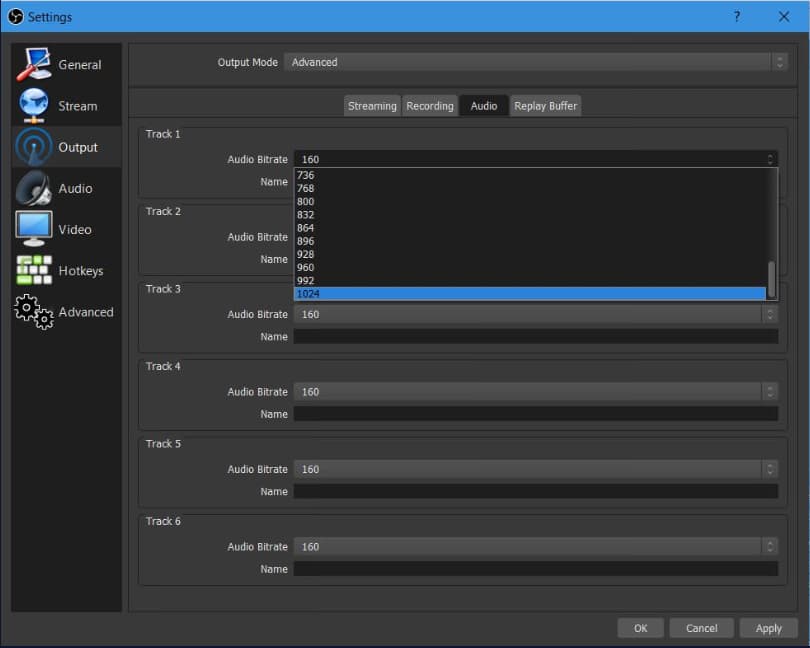This screenshot has height=648, width=810.
Task: Open the Hotkeys keyboard icon
Action: point(34,270)
